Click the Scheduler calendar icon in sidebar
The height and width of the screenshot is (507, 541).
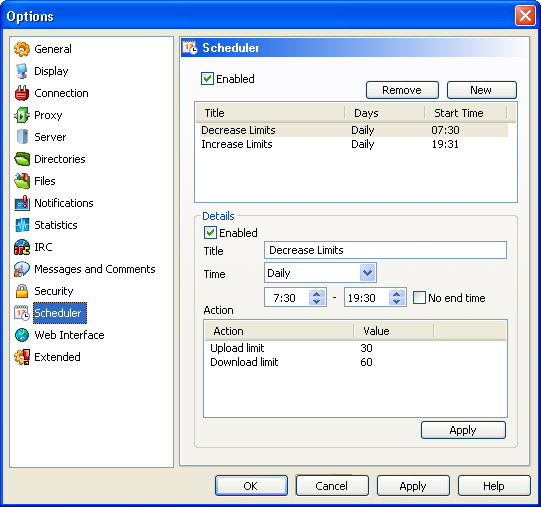tap(22, 313)
